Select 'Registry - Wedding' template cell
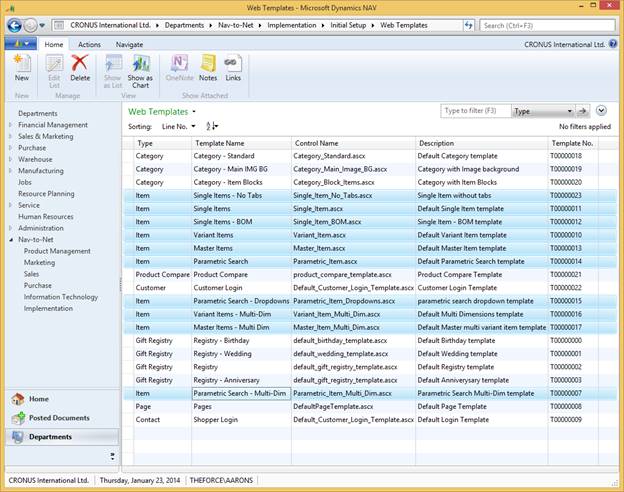This screenshot has height=492, width=624. click(241, 354)
